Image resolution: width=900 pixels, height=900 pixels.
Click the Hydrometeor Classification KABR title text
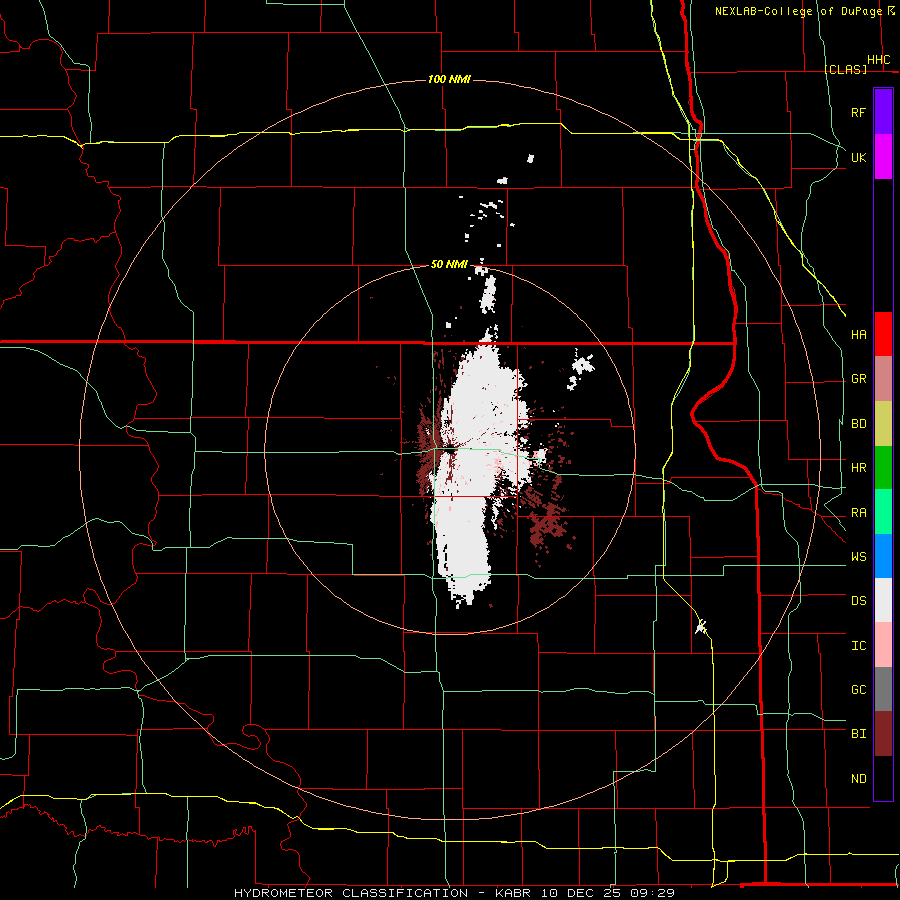[454, 893]
